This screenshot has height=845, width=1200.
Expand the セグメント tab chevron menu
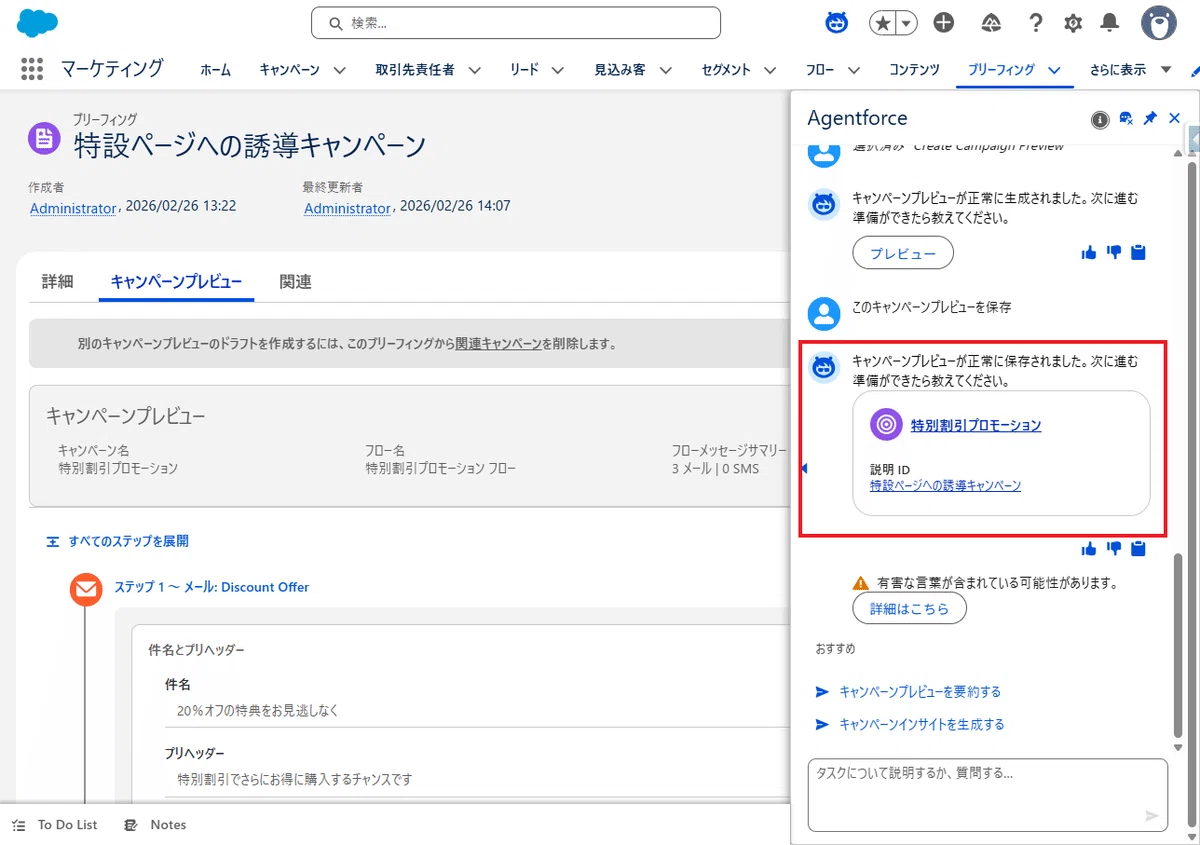click(x=770, y=70)
